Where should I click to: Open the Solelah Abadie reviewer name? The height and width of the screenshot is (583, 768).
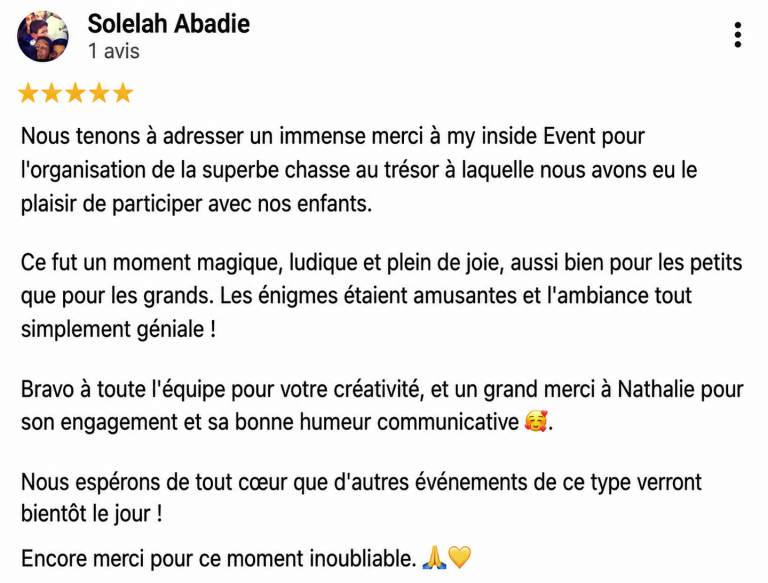[x=168, y=24]
